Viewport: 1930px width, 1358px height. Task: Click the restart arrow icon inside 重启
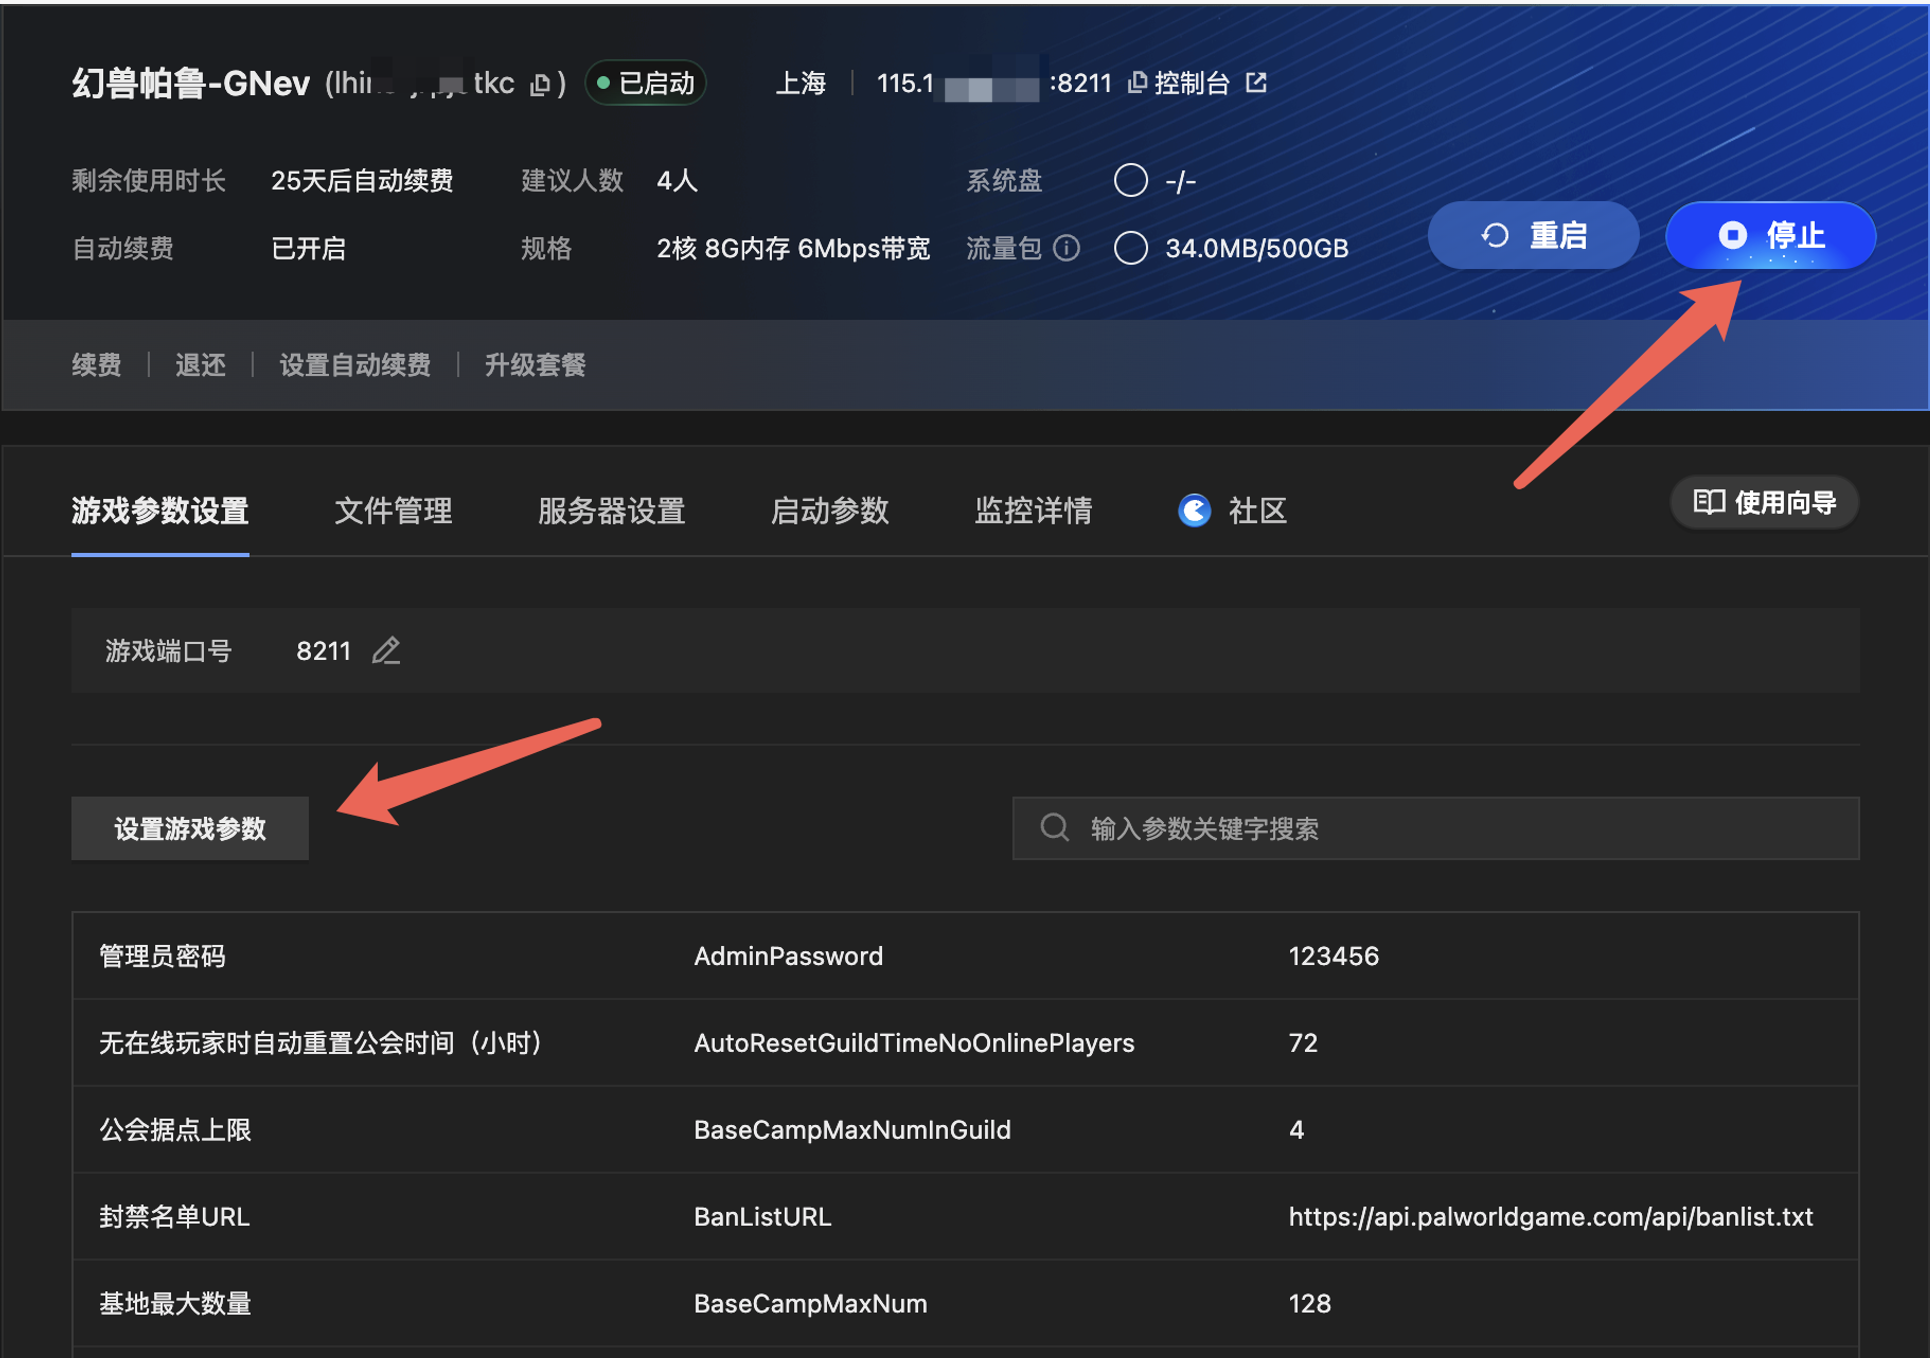[1494, 236]
